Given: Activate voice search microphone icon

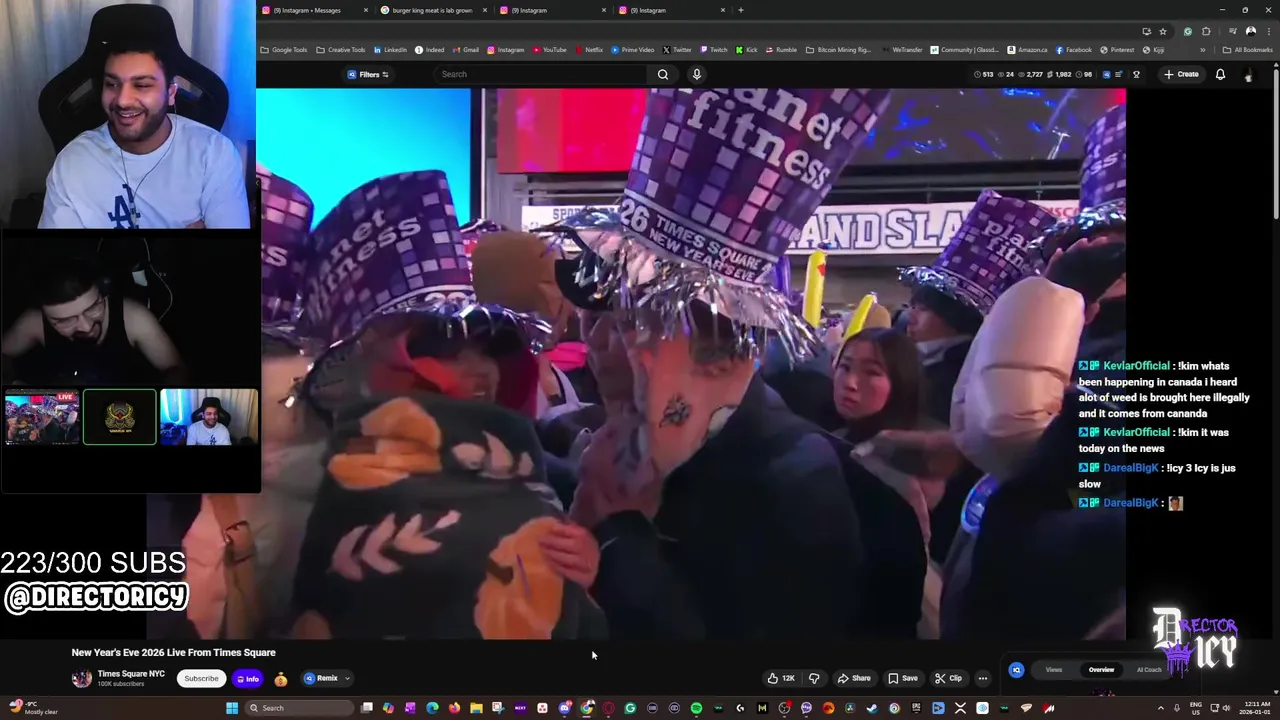Looking at the screenshot, I should [x=697, y=74].
